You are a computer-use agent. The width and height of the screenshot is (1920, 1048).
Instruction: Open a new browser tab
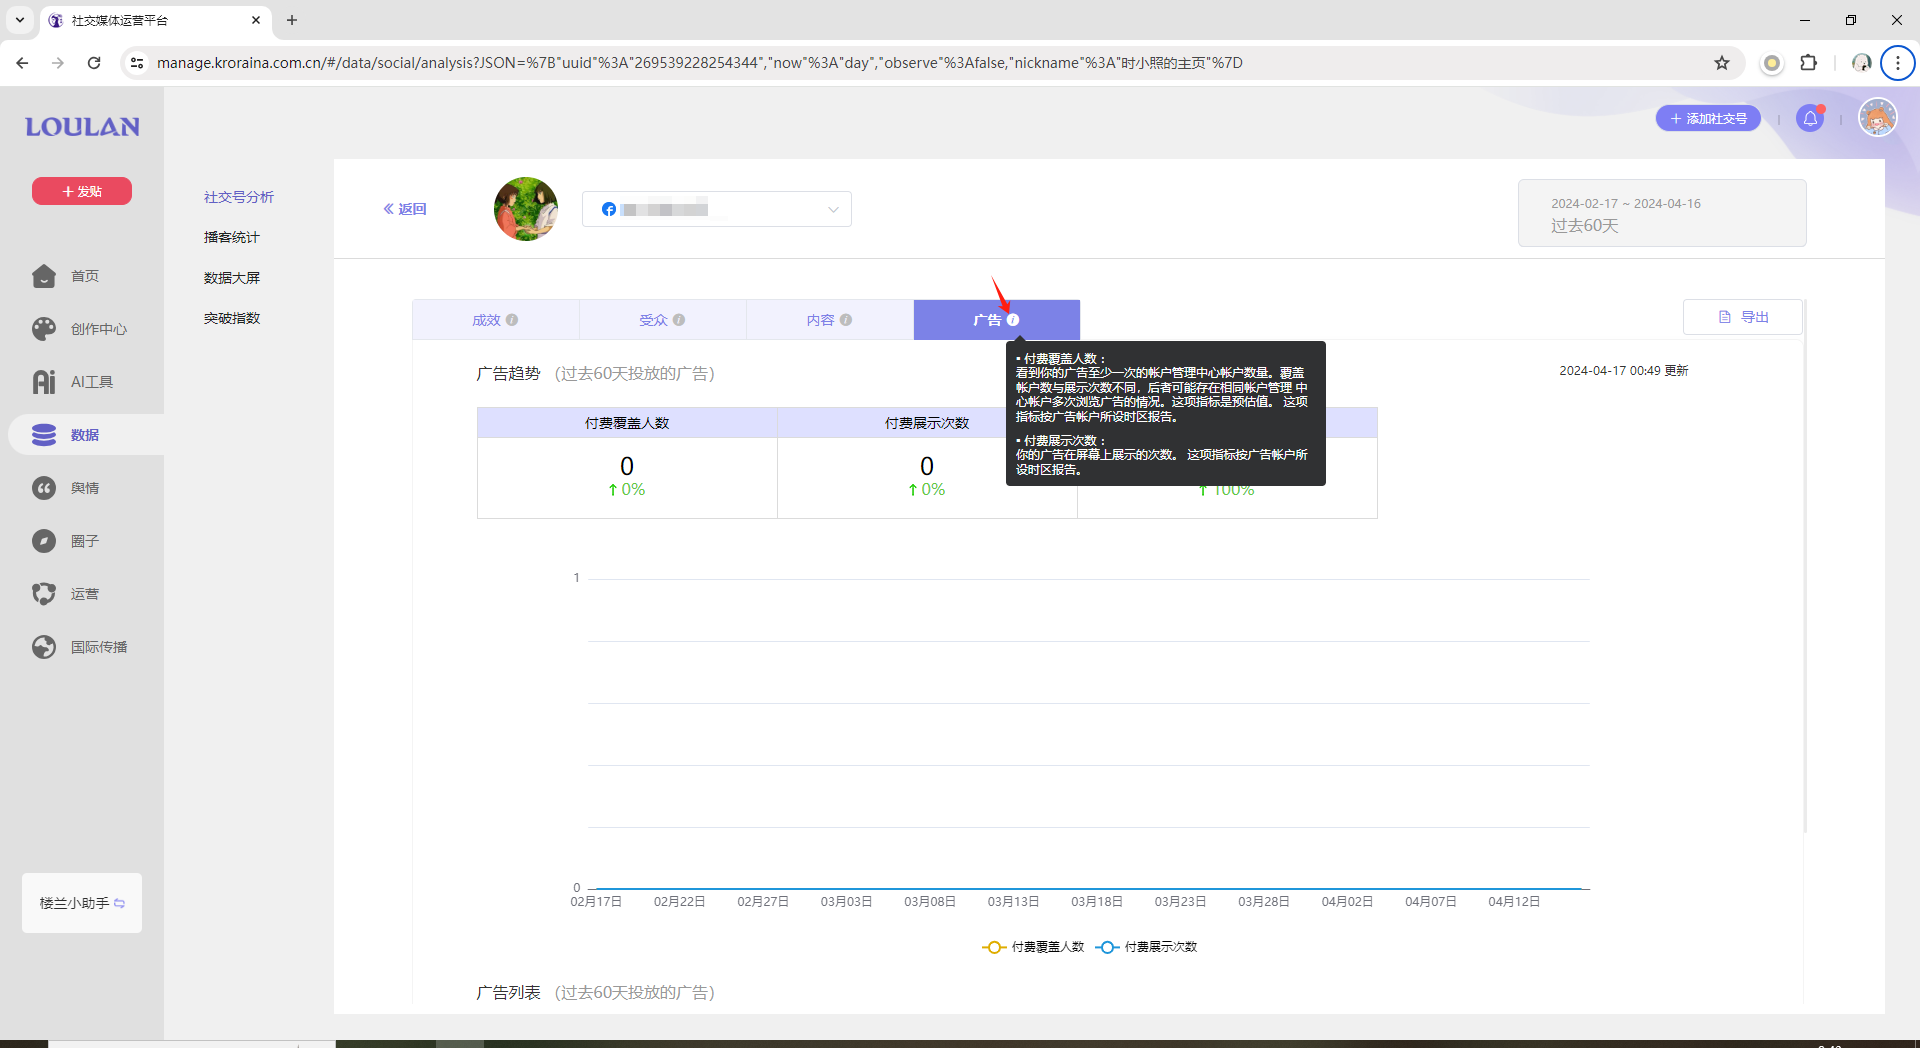point(292,20)
